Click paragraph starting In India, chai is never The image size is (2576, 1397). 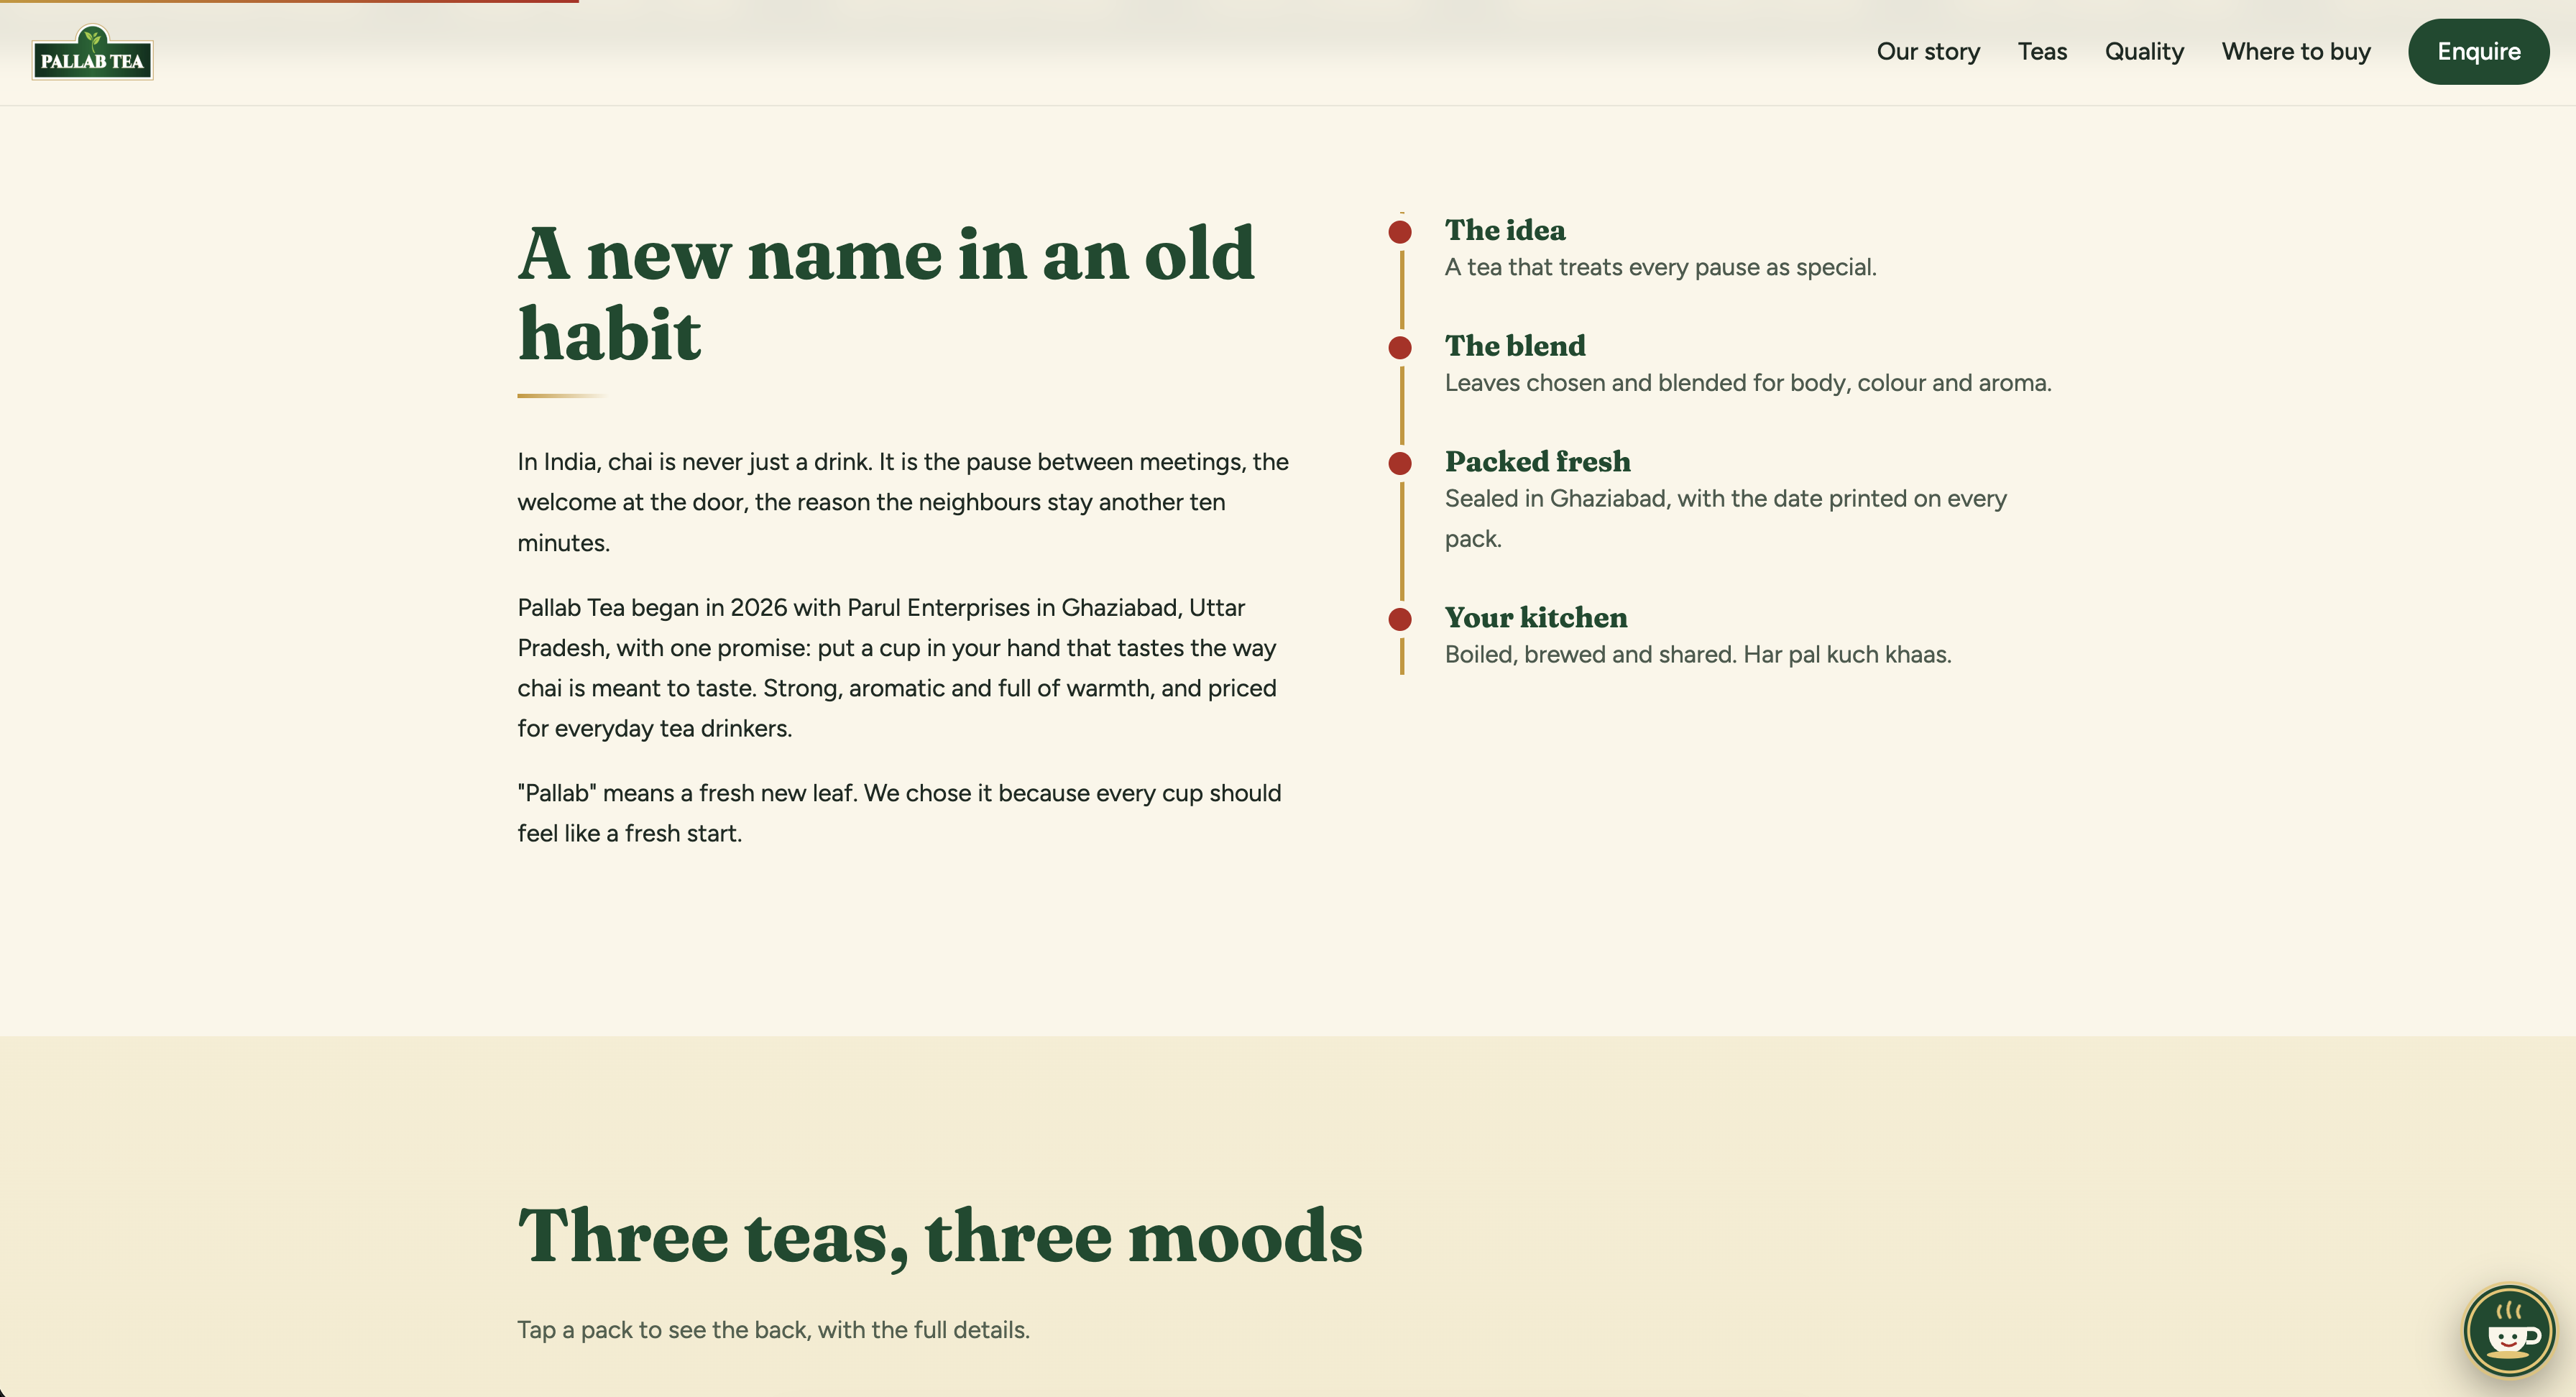click(x=903, y=502)
